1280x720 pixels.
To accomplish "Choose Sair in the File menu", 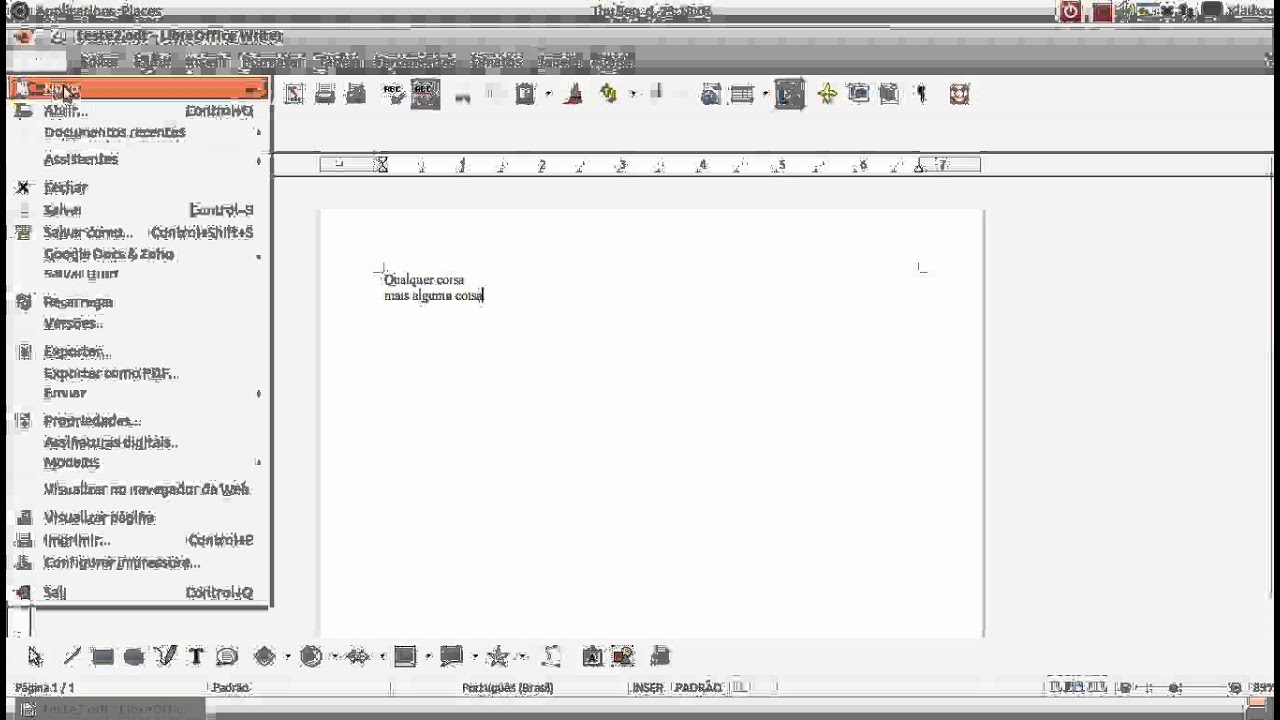I will click(x=139, y=592).
